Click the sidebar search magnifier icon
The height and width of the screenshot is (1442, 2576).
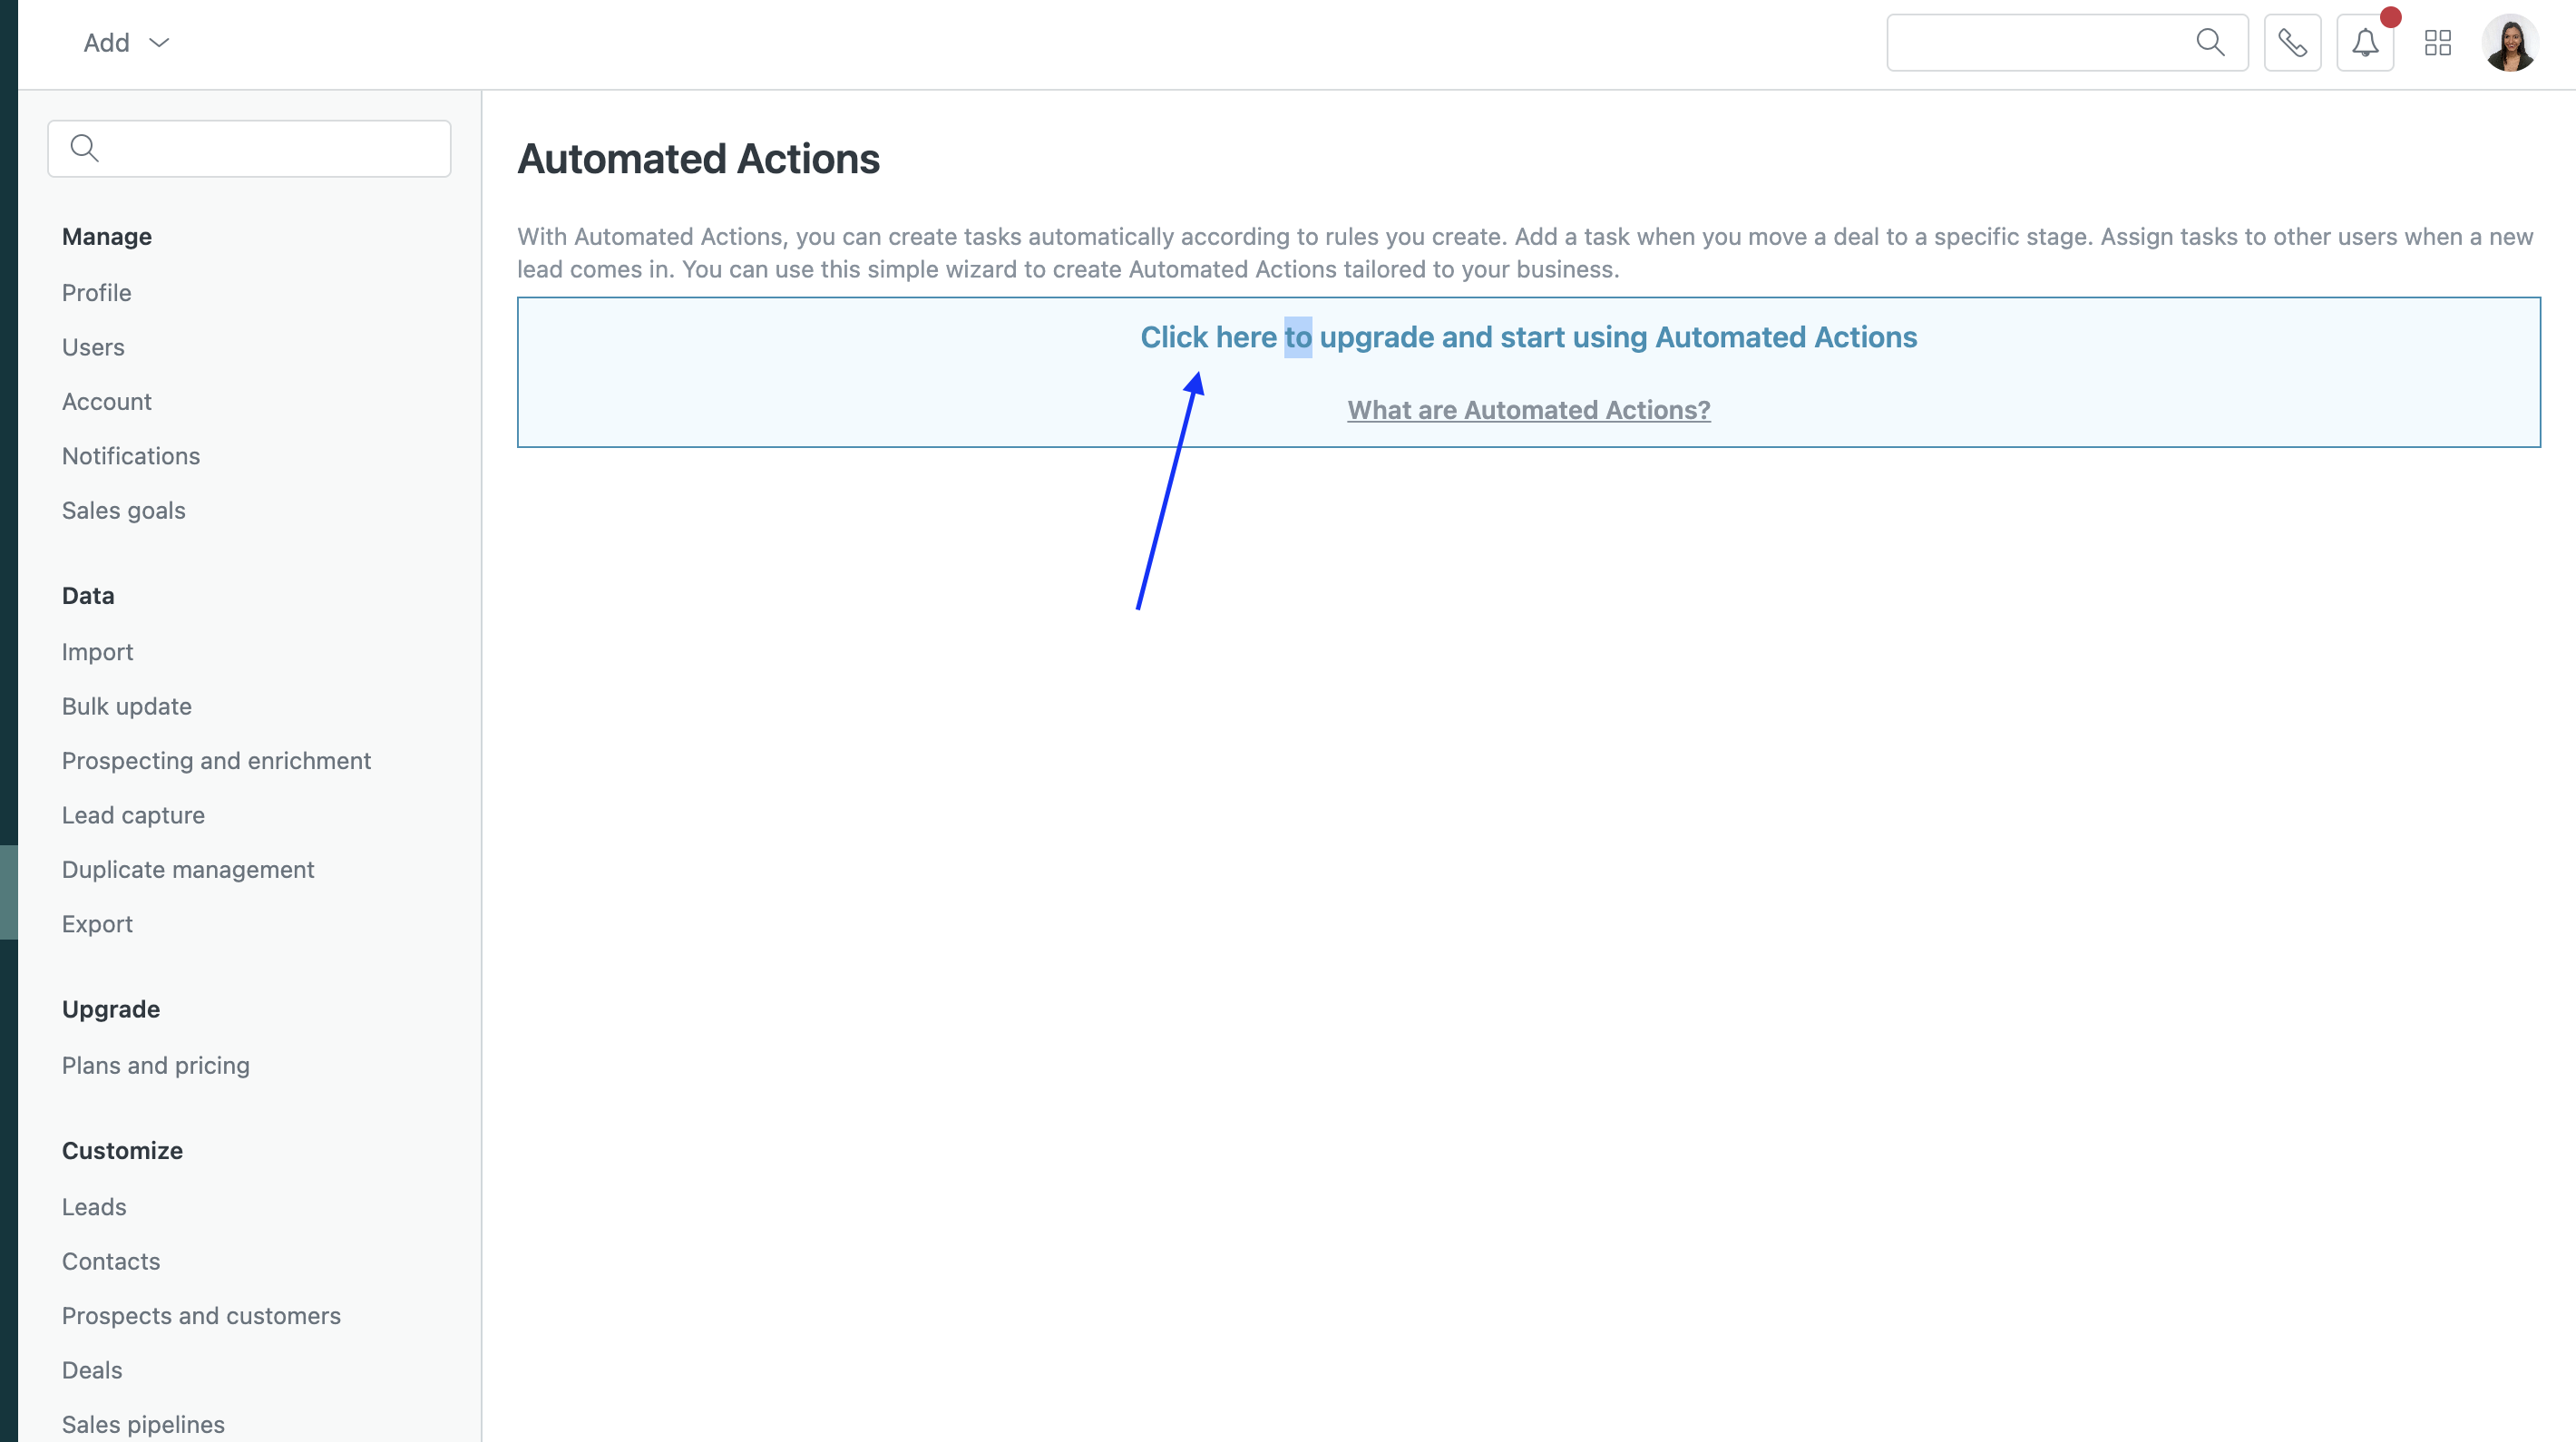85,148
